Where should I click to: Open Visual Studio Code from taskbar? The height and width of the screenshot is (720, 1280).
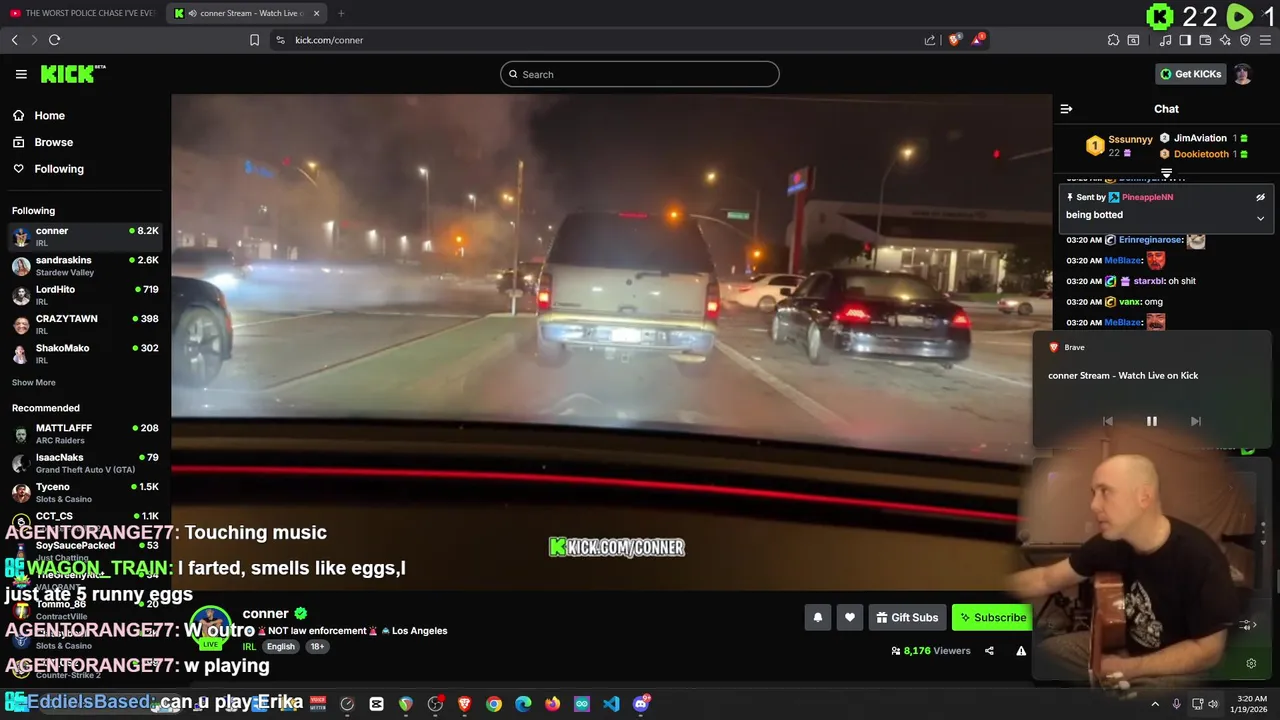coord(611,704)
